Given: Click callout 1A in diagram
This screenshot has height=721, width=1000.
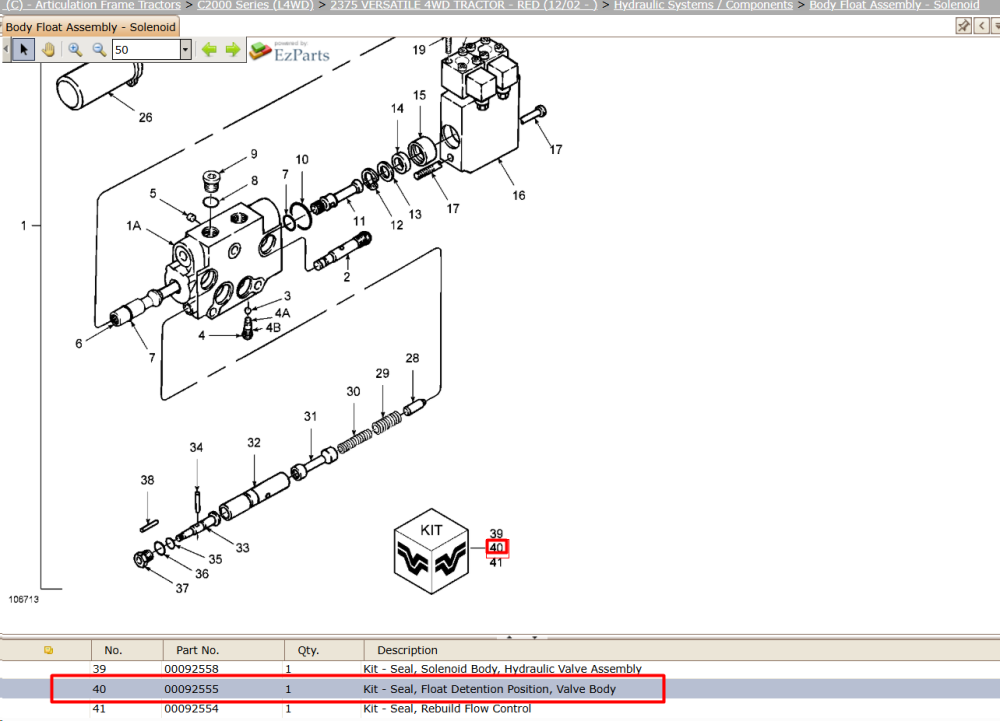Looking at the screenshot, I should (x=133, y=226).
